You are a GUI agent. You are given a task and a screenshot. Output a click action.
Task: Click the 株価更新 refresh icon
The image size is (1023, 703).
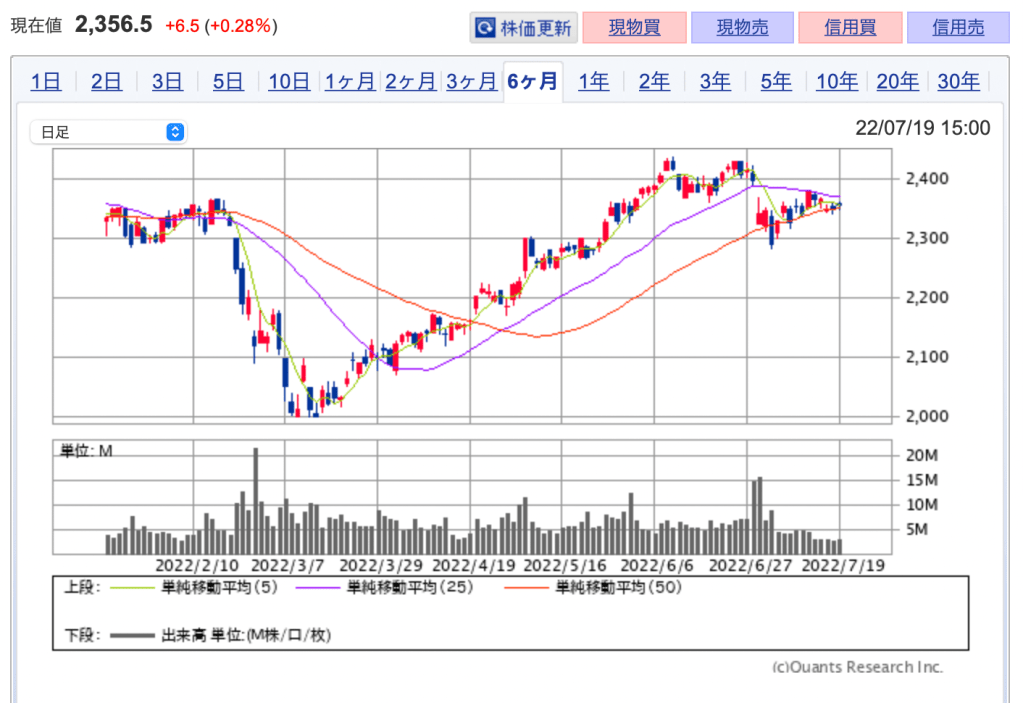tap(485, 28)
